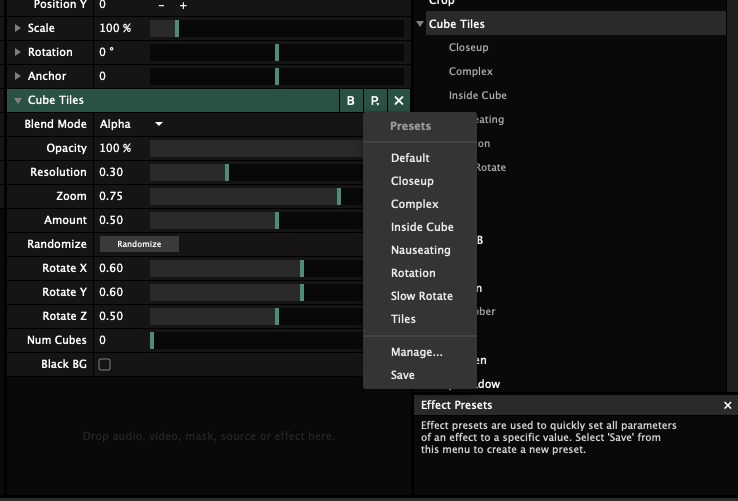Expand the Rotation parameter

coord(17,52)
